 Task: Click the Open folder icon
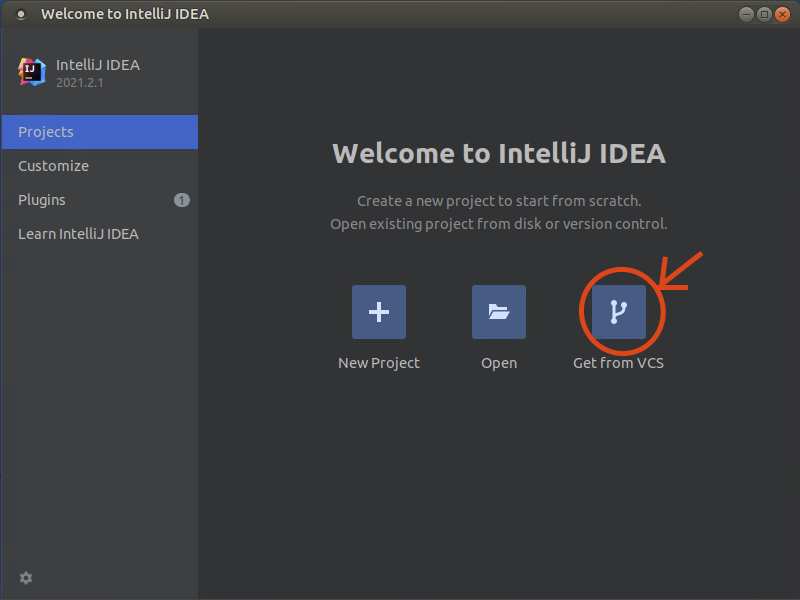click(498, 312)
